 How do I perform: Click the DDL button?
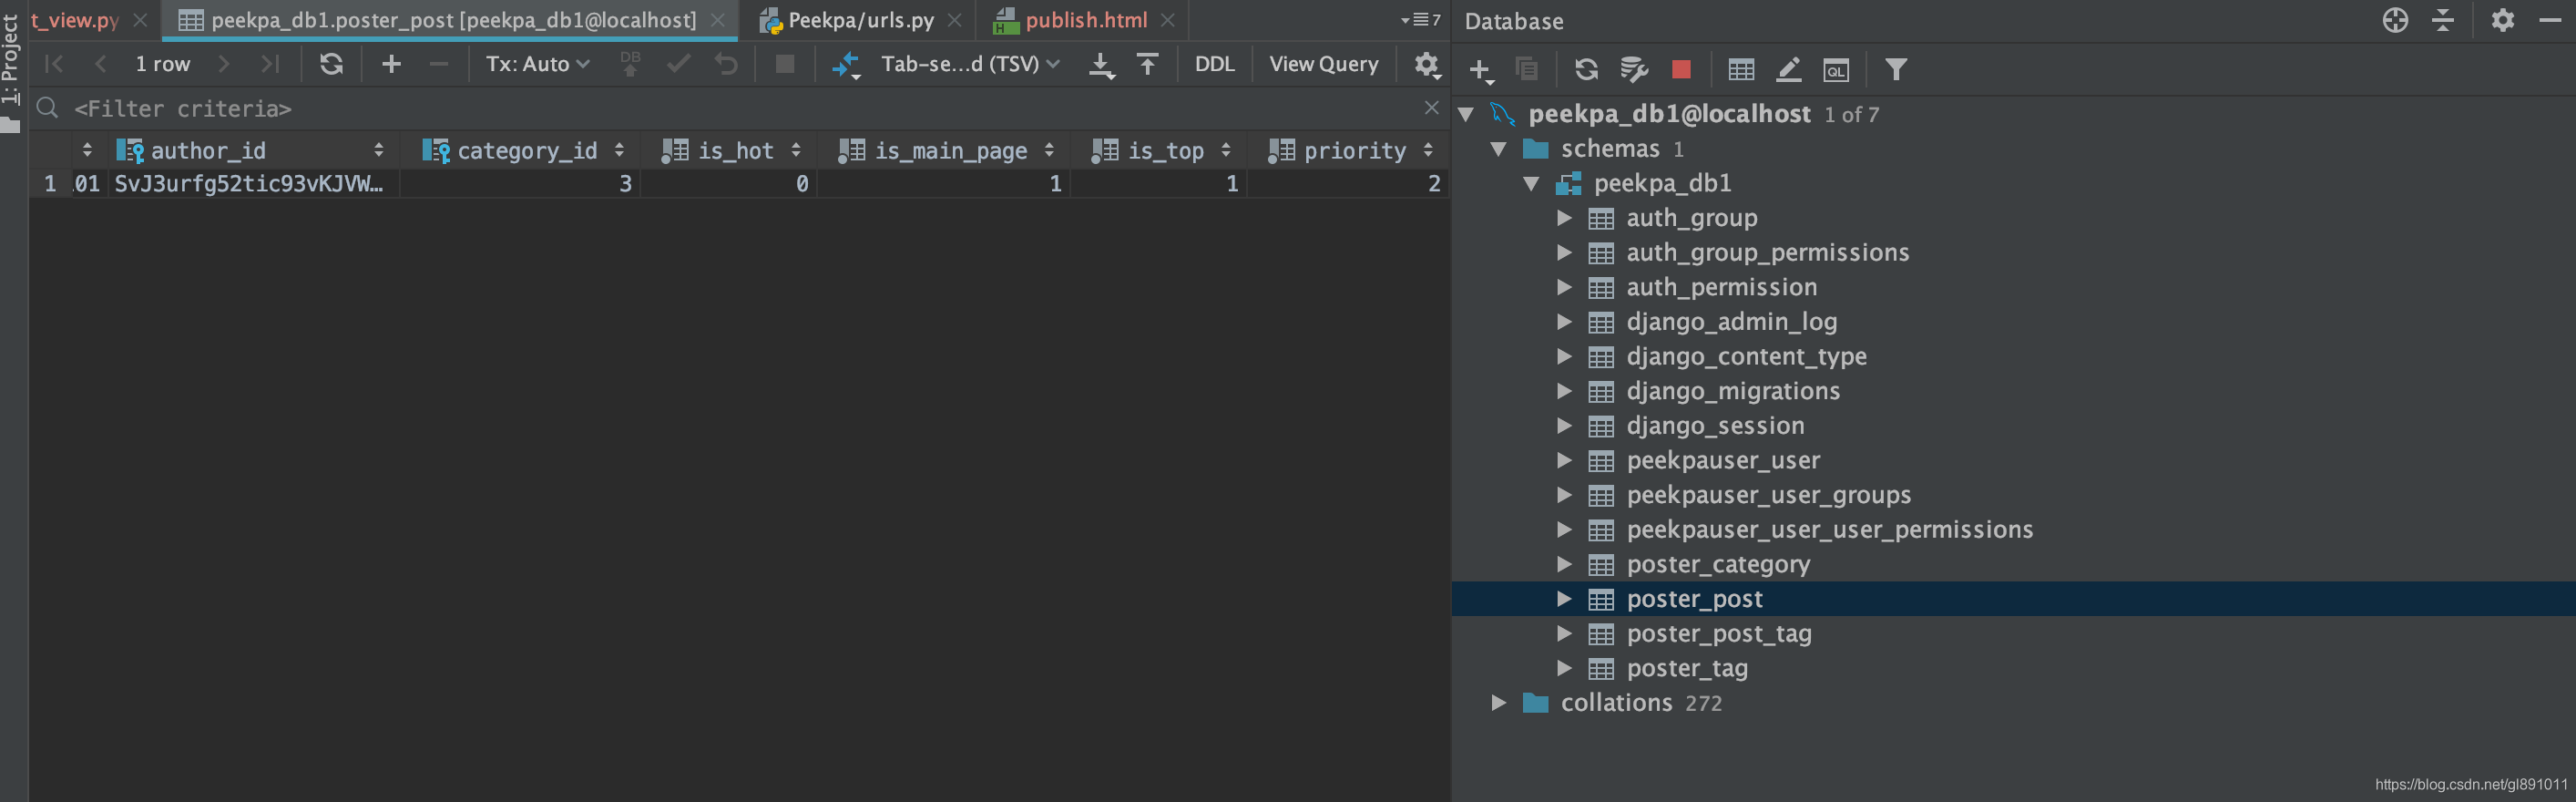[1214, 64]
